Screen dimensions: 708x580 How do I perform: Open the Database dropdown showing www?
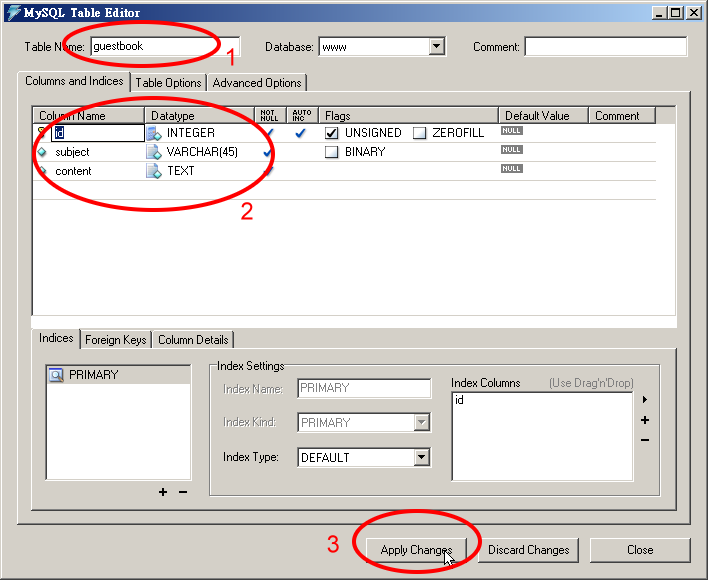tap(436, 46)
